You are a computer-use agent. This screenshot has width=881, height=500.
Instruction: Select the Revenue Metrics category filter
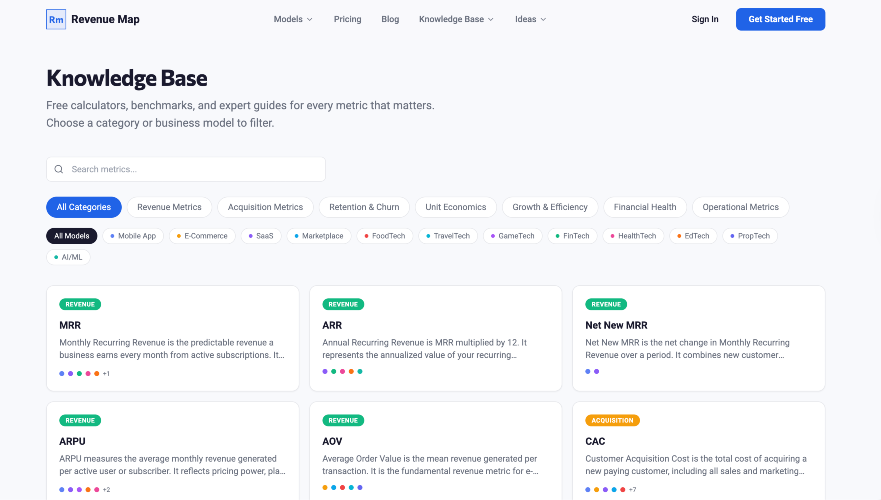169,207
